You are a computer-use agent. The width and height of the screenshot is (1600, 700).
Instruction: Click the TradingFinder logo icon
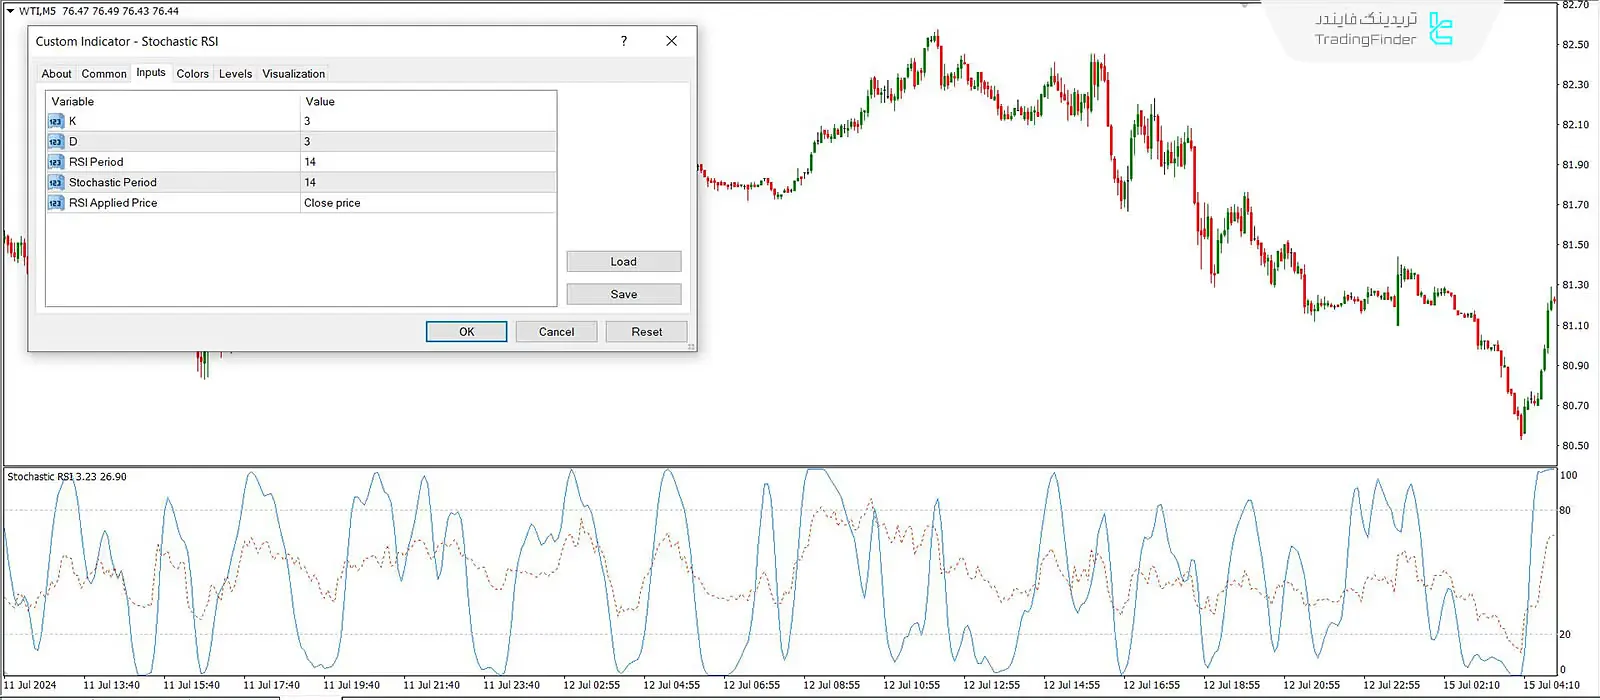pyautogui.click(x=1440, y=29)
